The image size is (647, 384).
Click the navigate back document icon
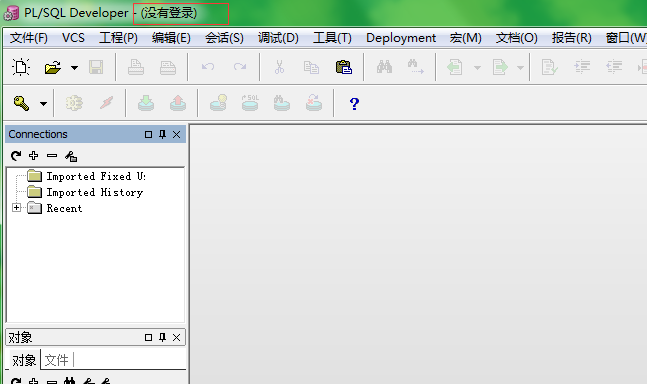[455, 67]
